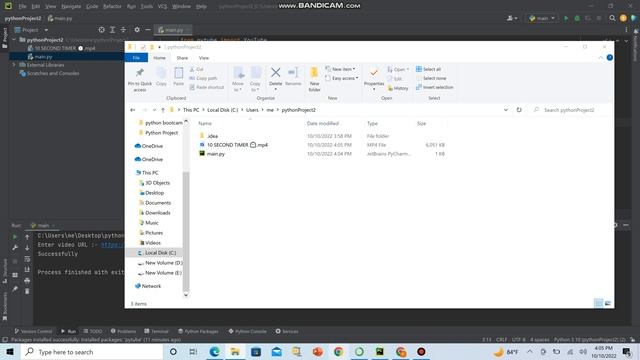Open PyCharm Refactor menu

112,6
